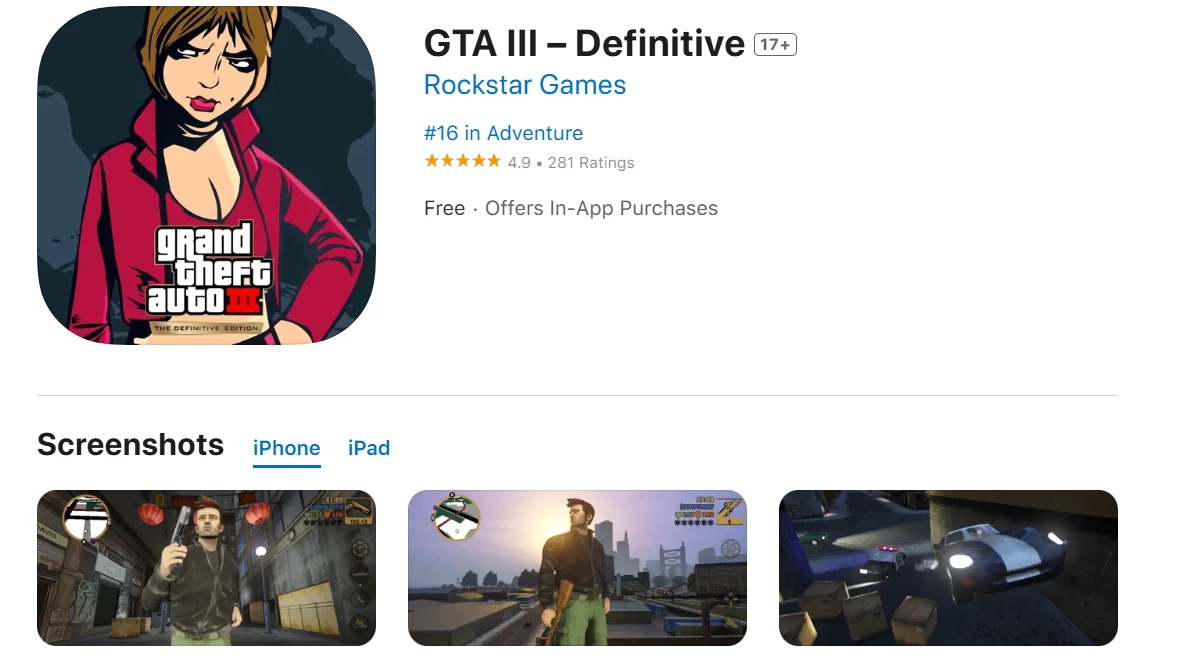Click the Free price label
The width and height of the screenshot is (1180, 666).
point(444,208)
